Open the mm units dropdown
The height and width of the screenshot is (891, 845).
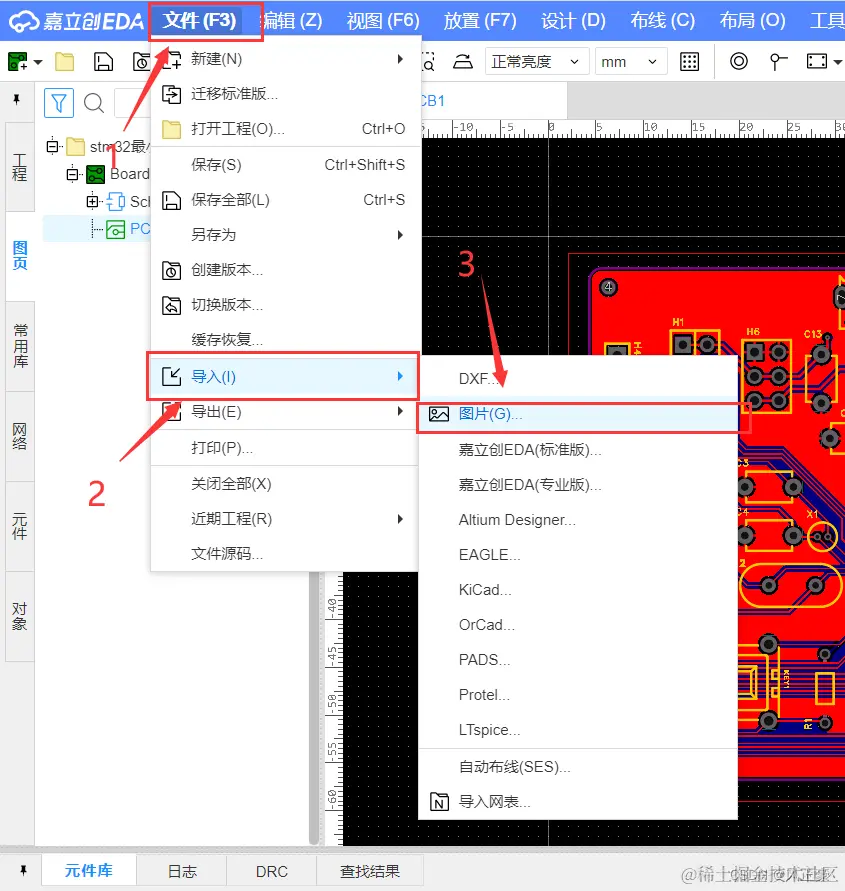tap(631, 61)
